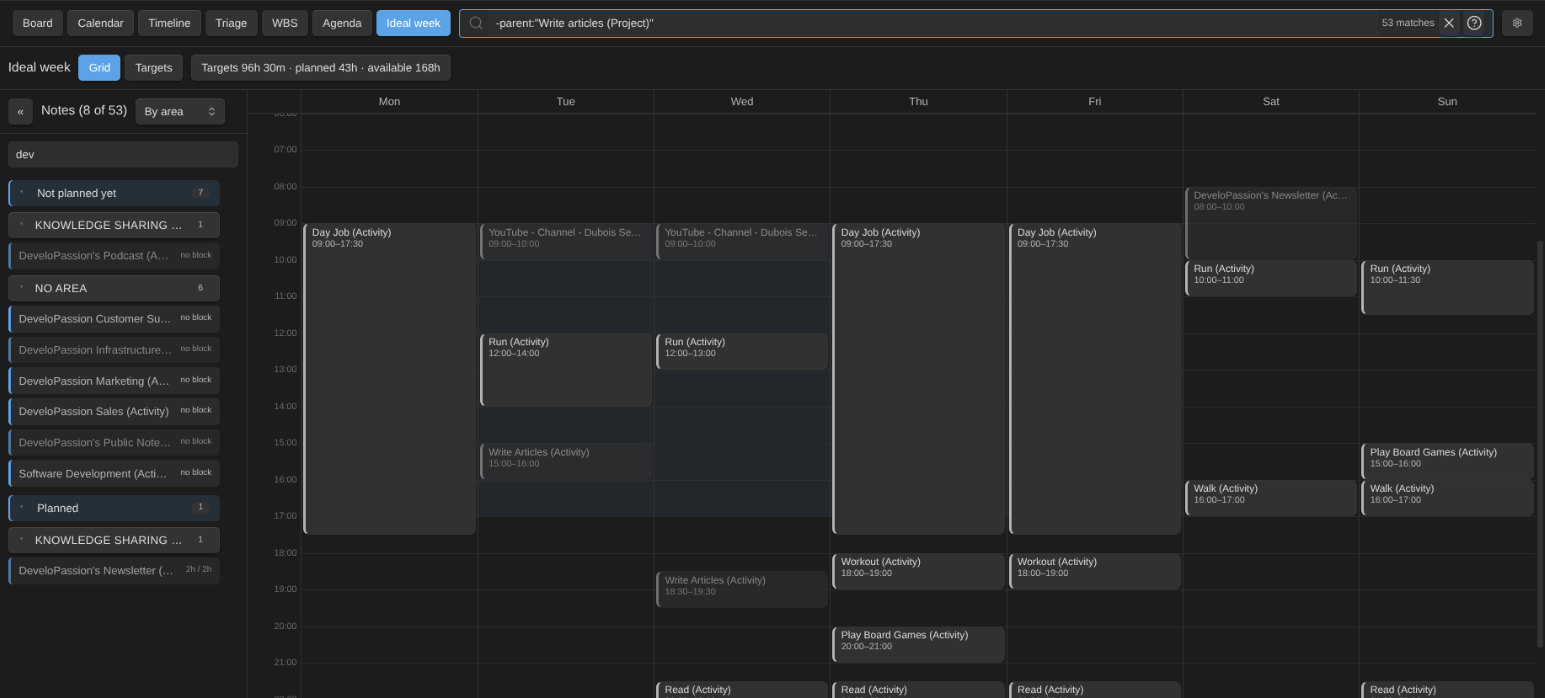The width and height of the screenshot is (1545, 698).
Task: Open settings gear icon at top right
Action: coord(1517,23)
